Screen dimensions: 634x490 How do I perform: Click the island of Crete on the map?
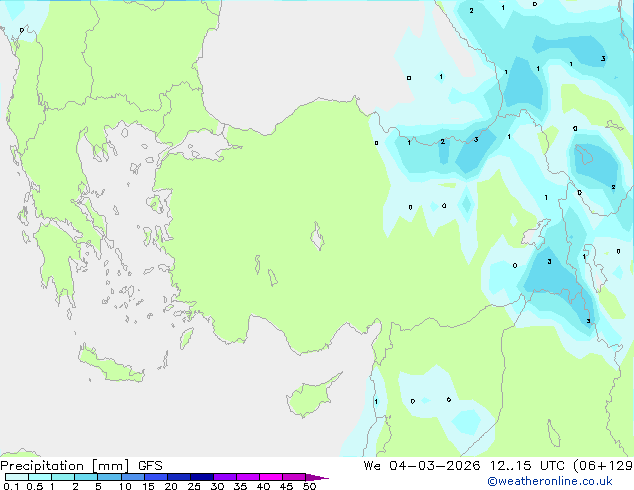tap(110, 366)
